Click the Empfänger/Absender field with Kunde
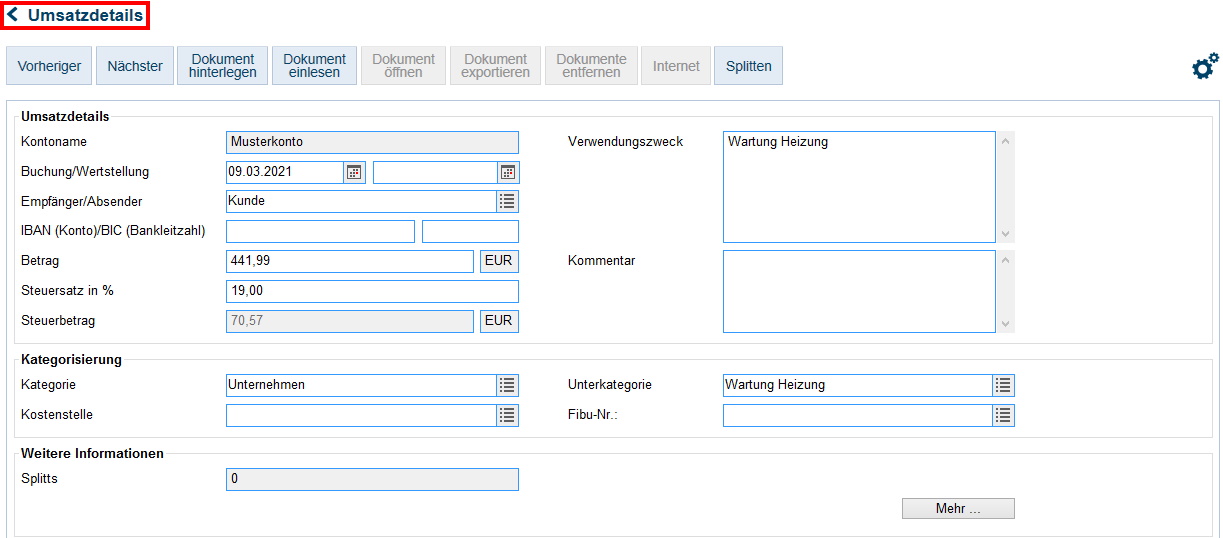Image resolution: width=1223 pixels, height=538 pixels. tap(361, 201)
